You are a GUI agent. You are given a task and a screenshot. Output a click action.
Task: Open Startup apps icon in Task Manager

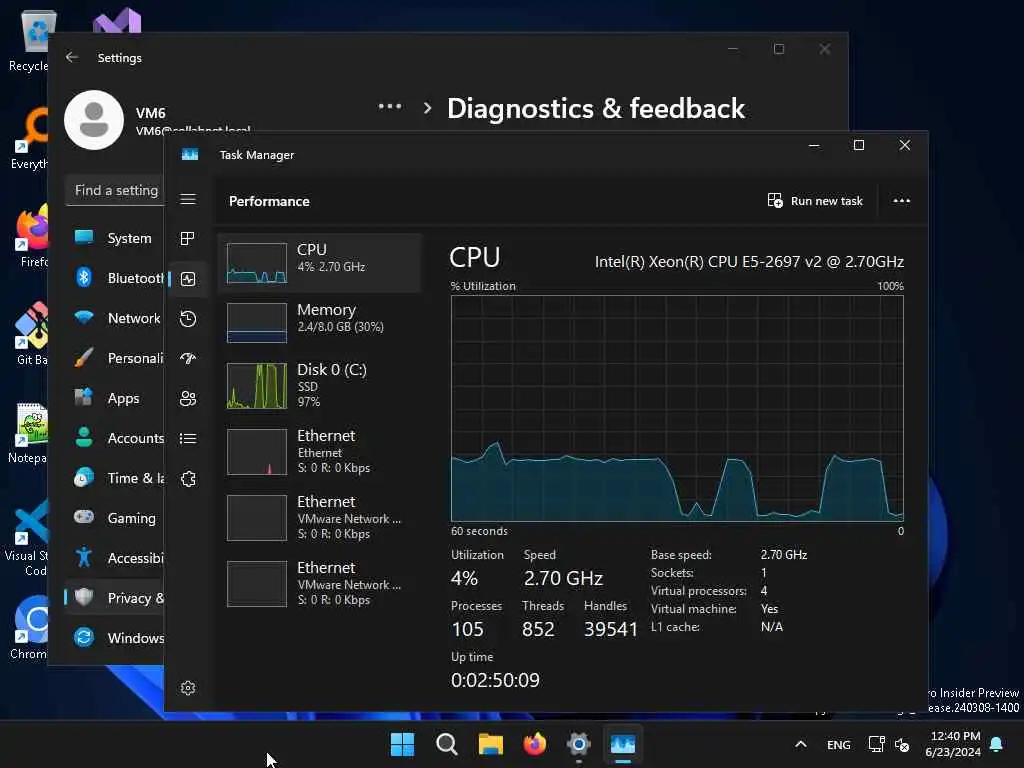tap(188, 359)
